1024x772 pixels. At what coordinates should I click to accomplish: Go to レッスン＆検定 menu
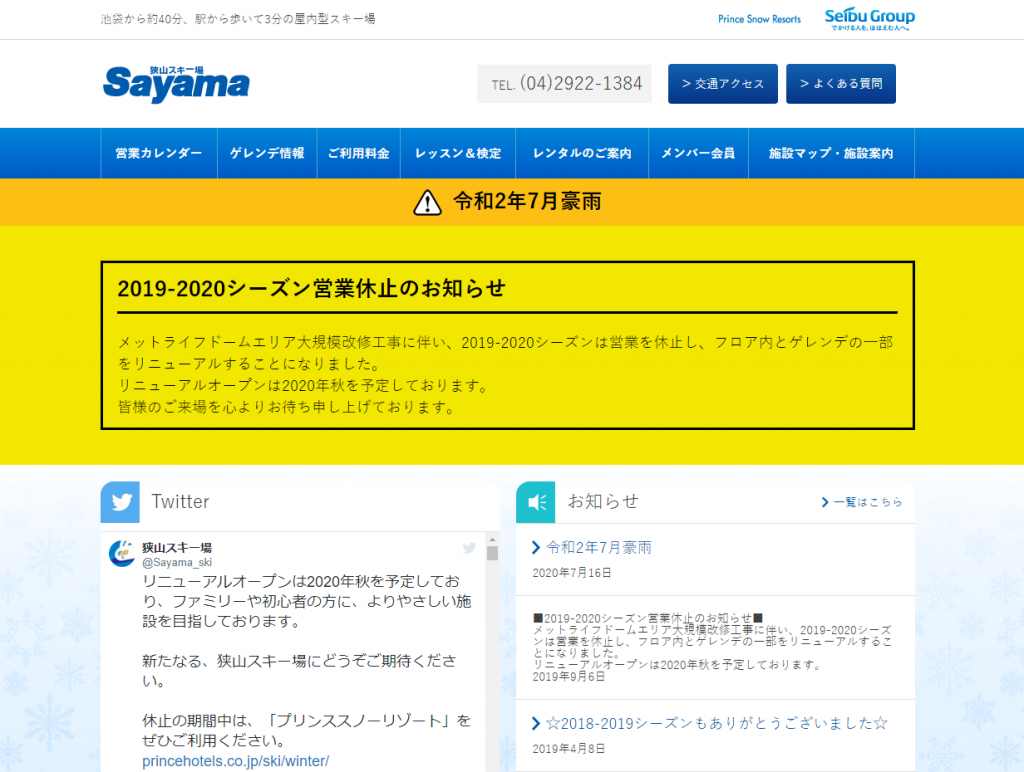(458, 154)
